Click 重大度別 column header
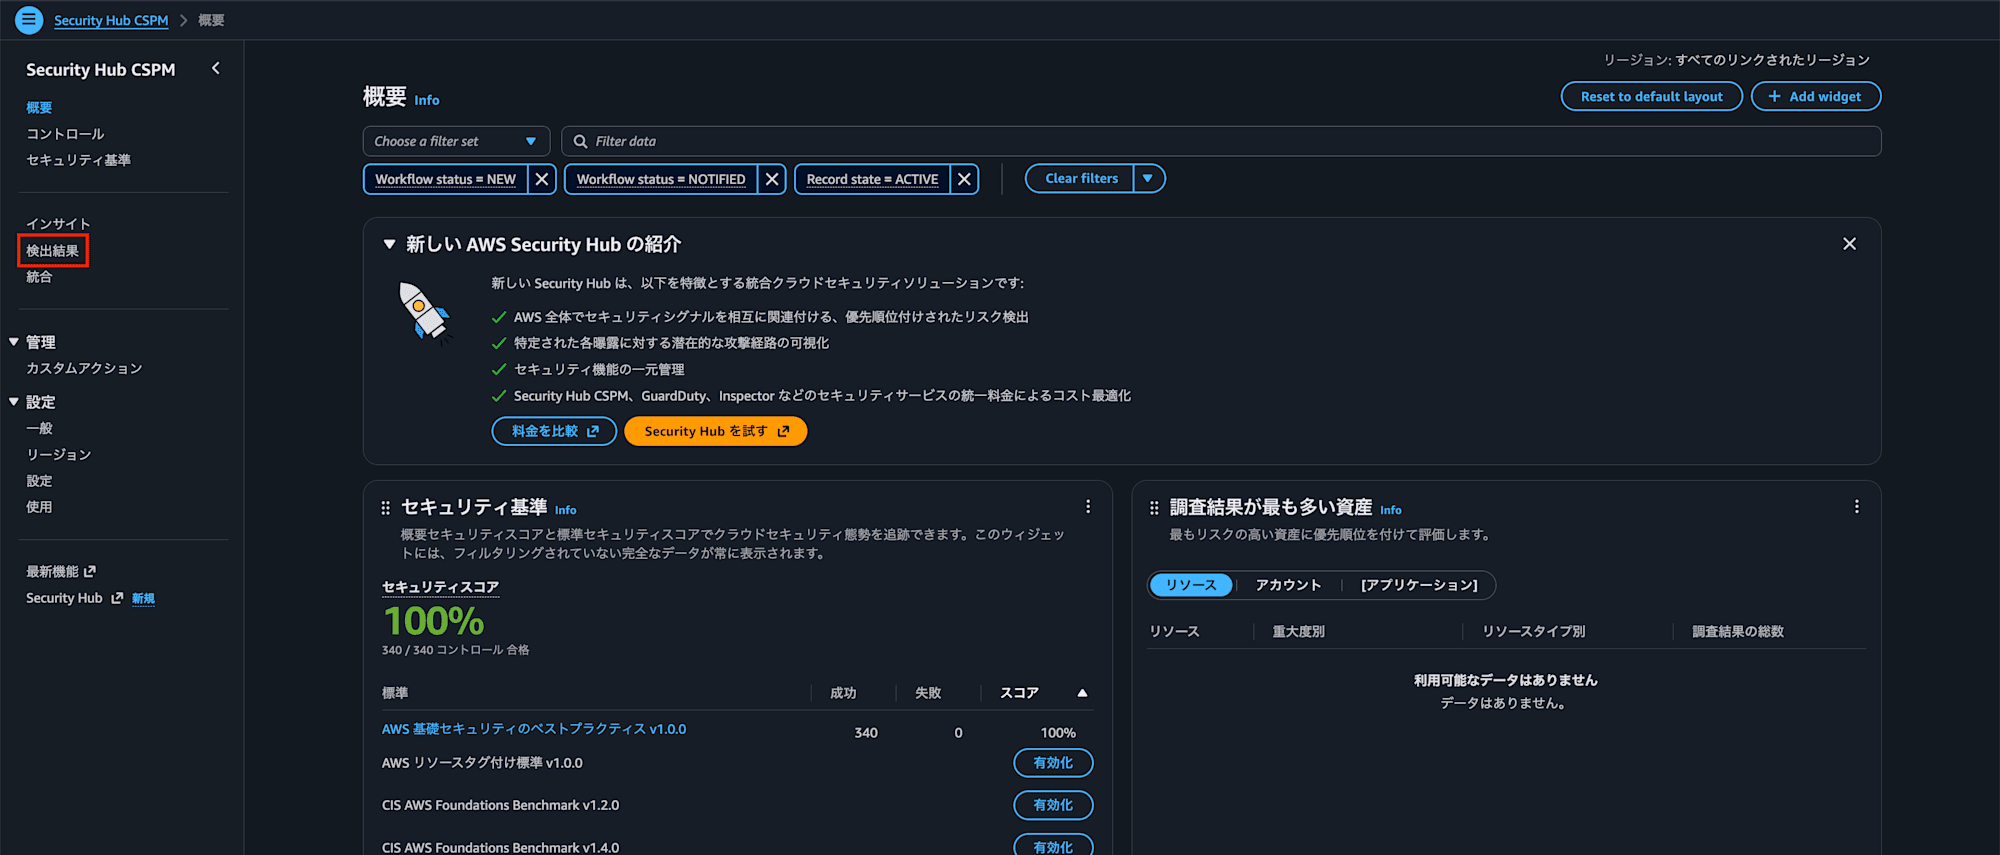 (x=1298, y=632)
